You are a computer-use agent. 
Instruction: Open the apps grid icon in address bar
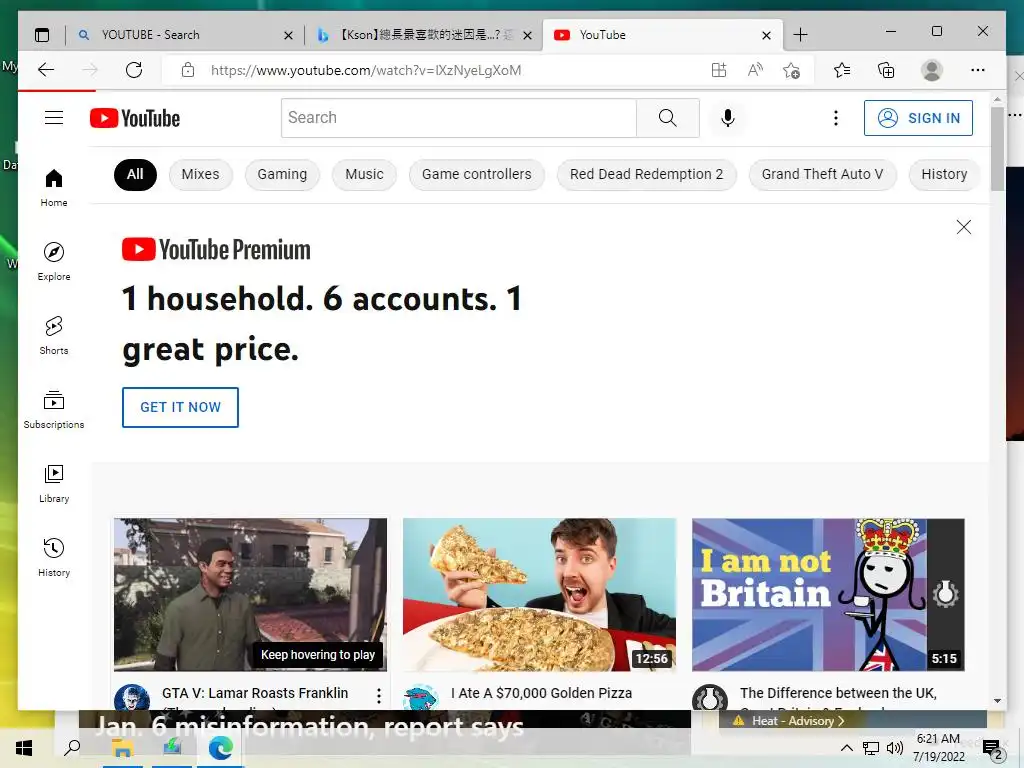(718, 70)
